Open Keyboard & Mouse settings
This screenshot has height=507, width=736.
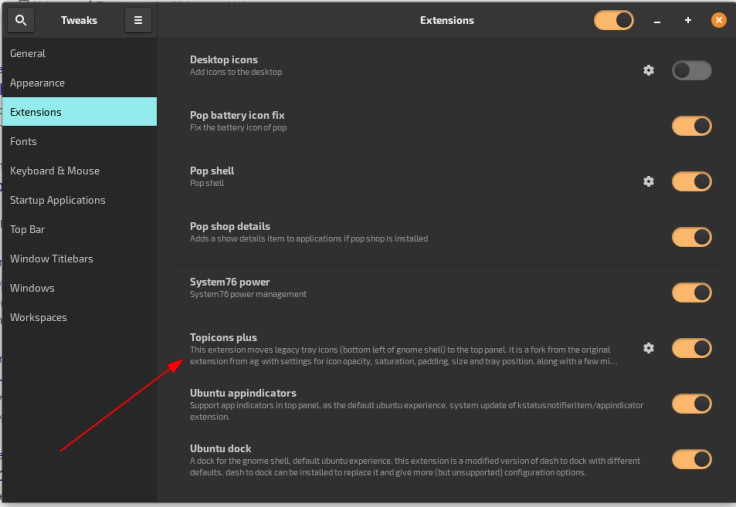coord(54,171)
